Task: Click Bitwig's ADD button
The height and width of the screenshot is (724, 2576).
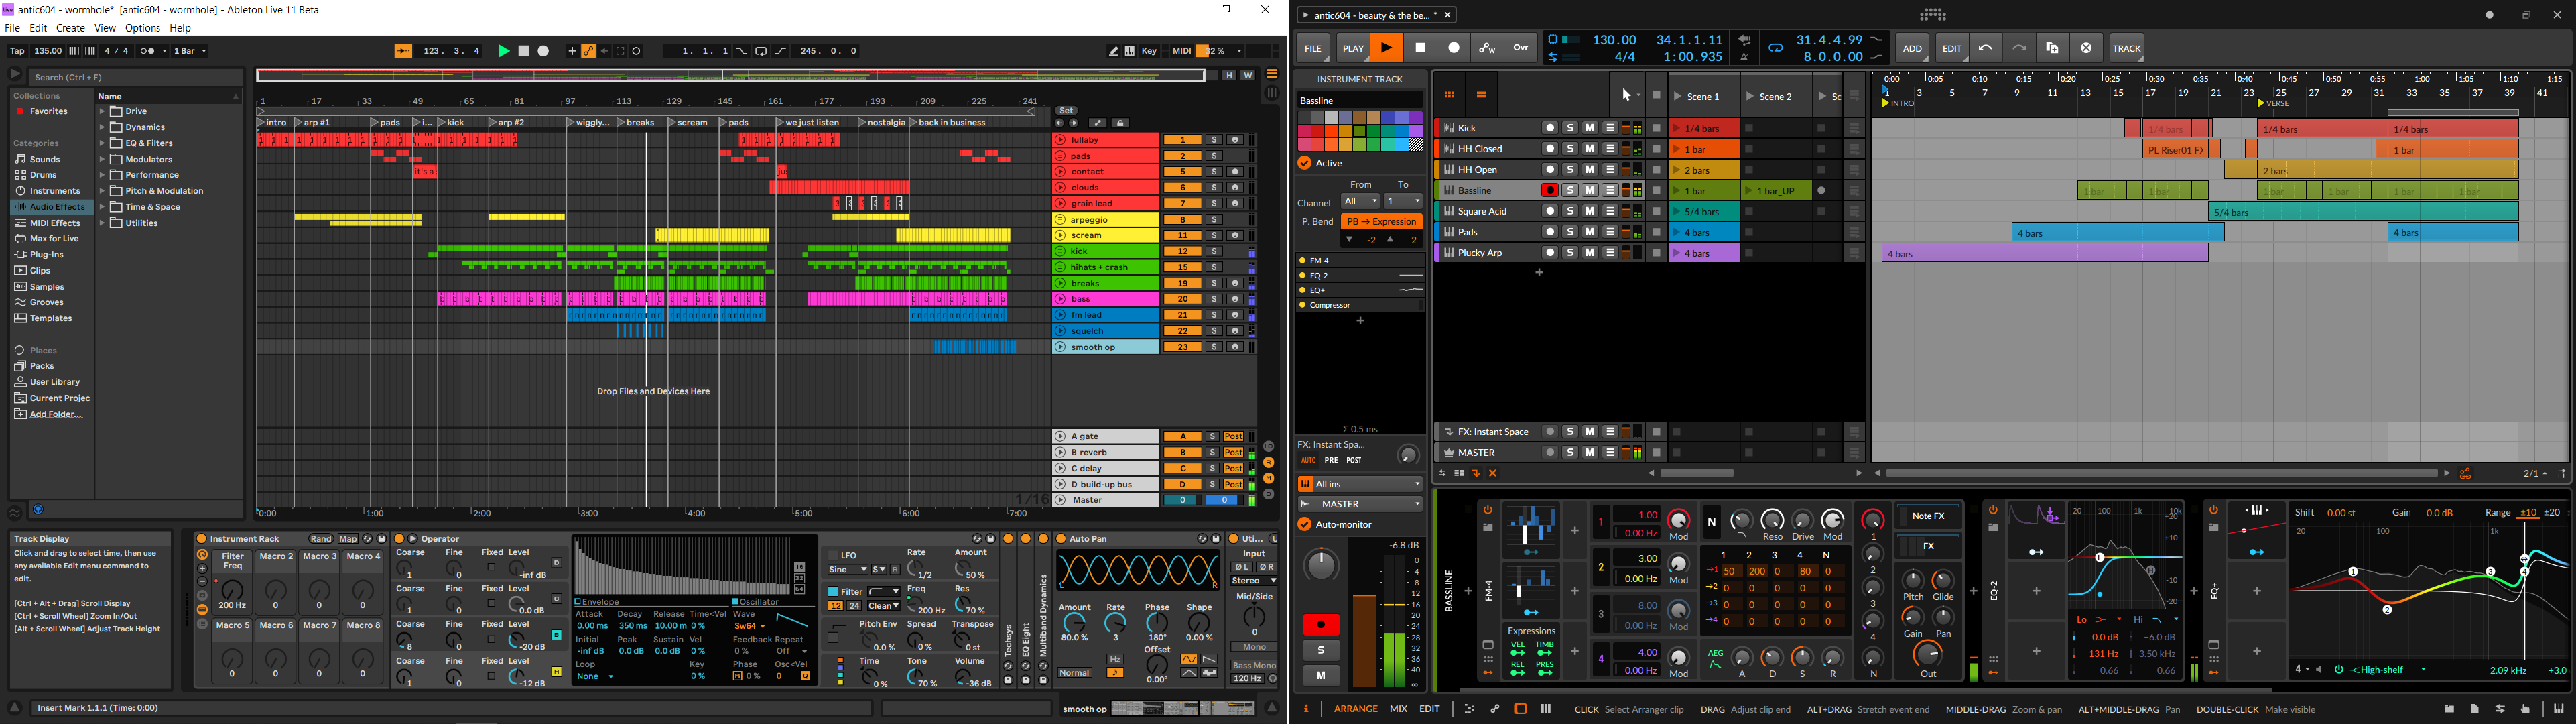Action: (1912, 48)
